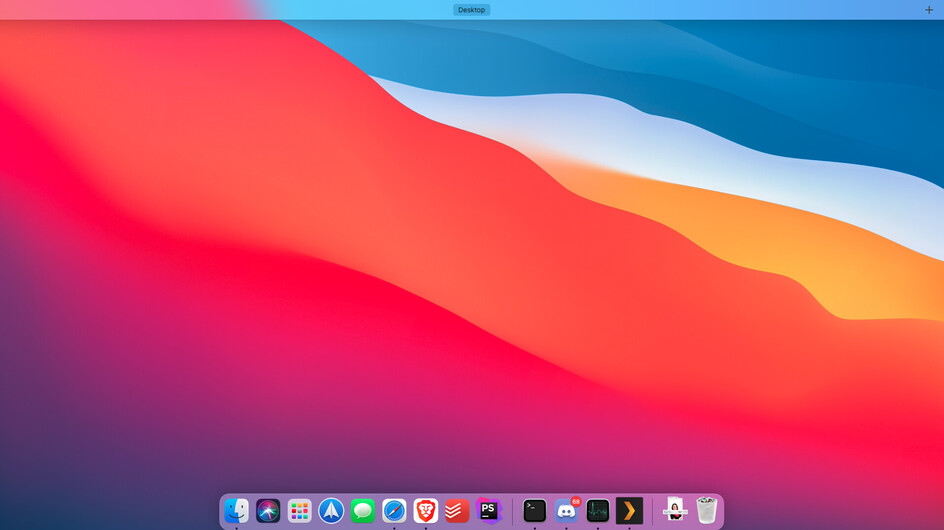The image size is (944, 530).
Task: Open the Spark mail app
Action: pos(331,511)
